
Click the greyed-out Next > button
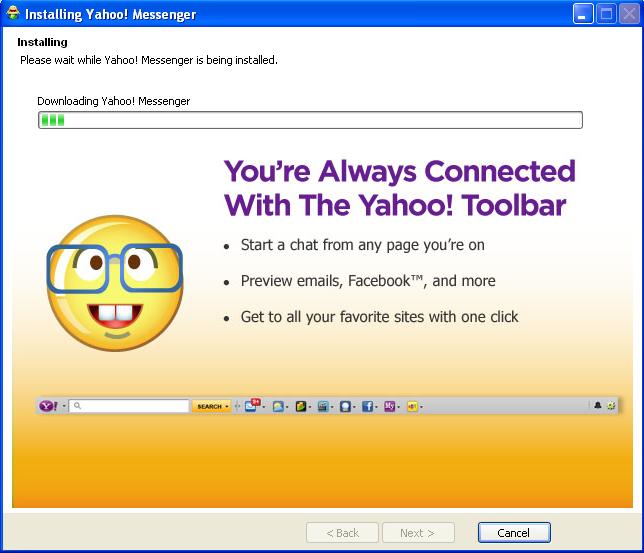[x=418, y=533]
